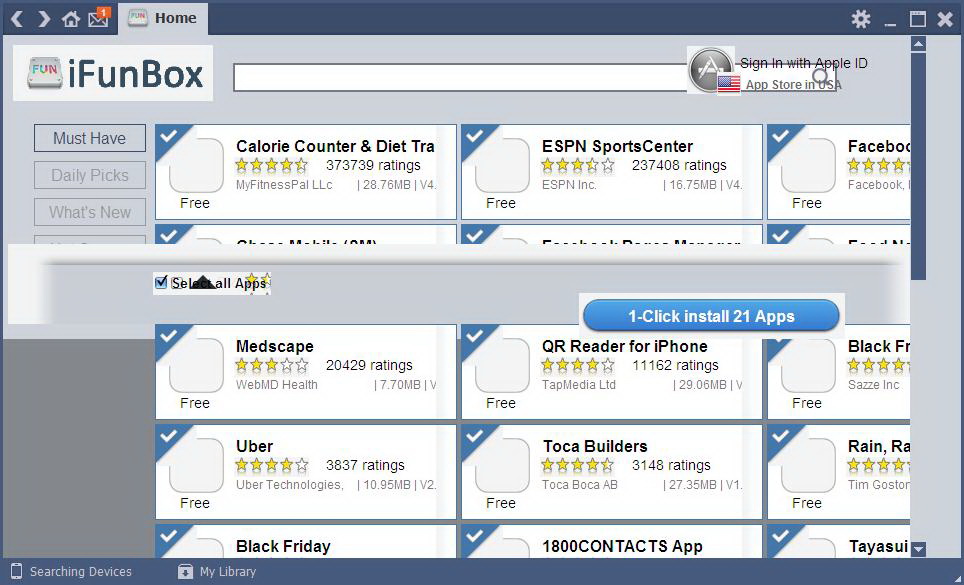Open the Toca Builders title
The height and width of the screenshot is (585, 964).
pyautogui.click(x=595, y=446)
